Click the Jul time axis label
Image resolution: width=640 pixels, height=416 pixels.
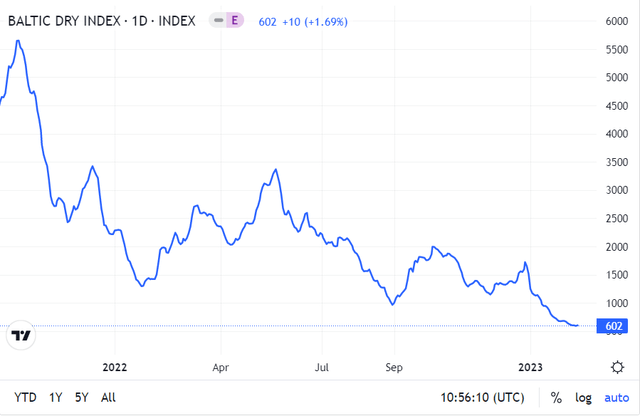pyautogui.click(x=322, y=367)
